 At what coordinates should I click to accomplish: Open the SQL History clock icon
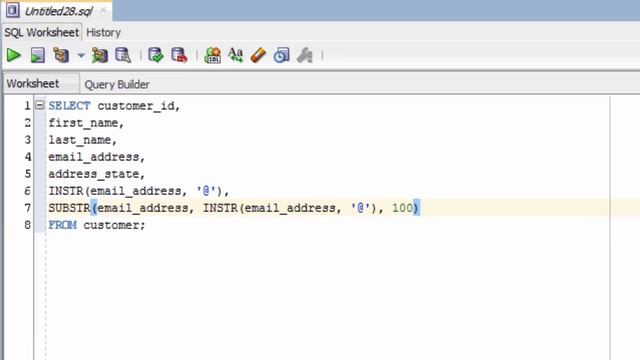point(281,55)
